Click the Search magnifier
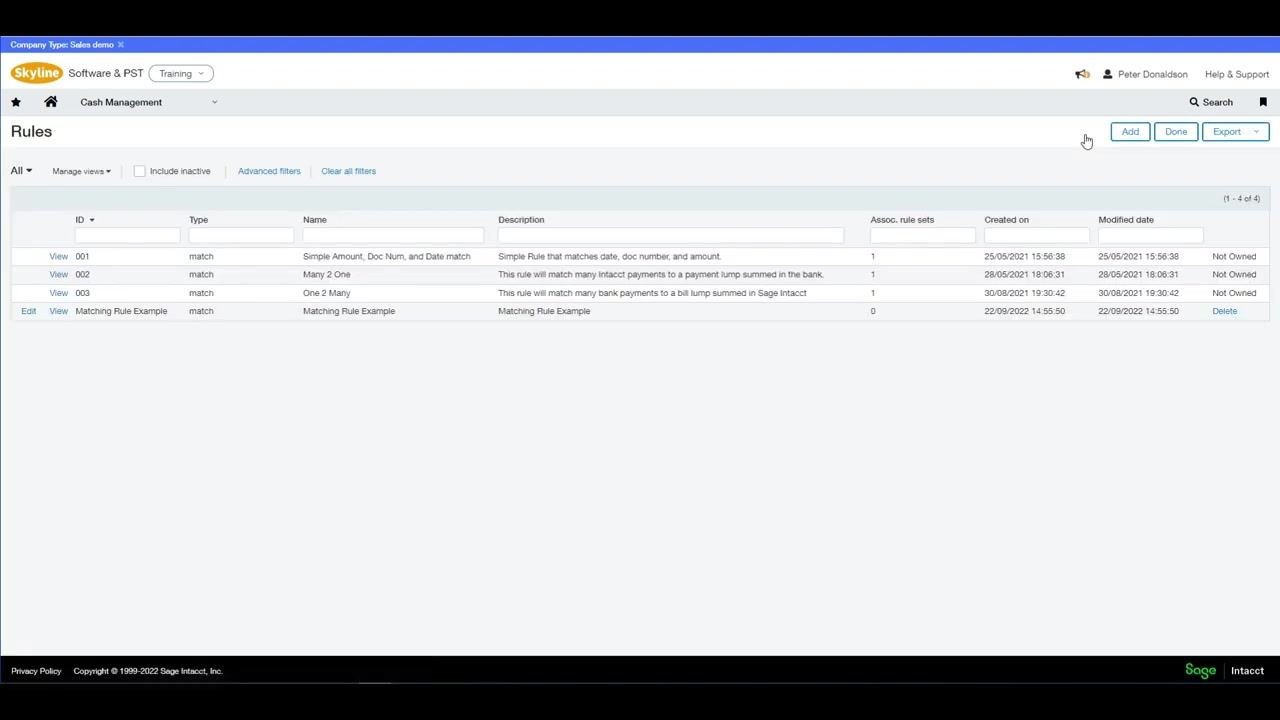 pyautogui.click(x=1194, y=102)
